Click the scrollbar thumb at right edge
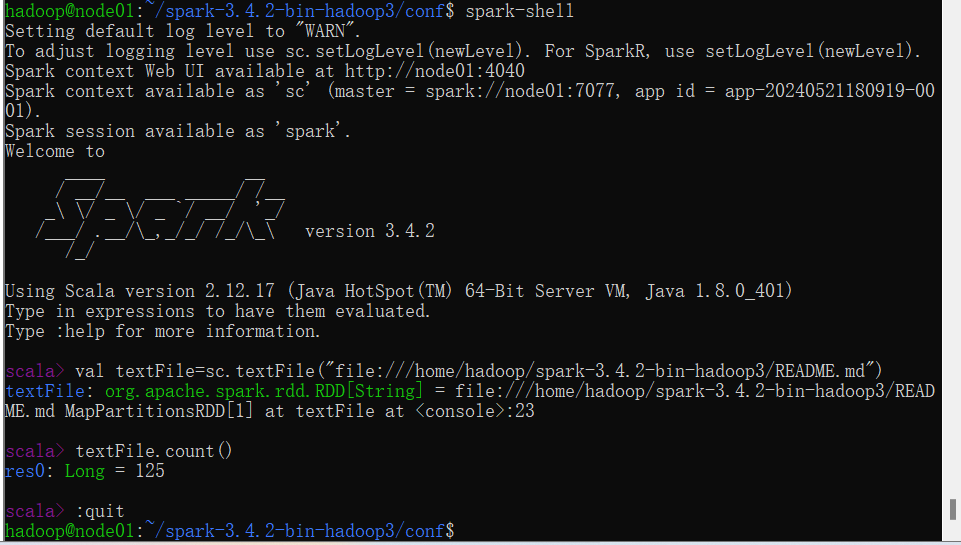 (x=952, y=509)
